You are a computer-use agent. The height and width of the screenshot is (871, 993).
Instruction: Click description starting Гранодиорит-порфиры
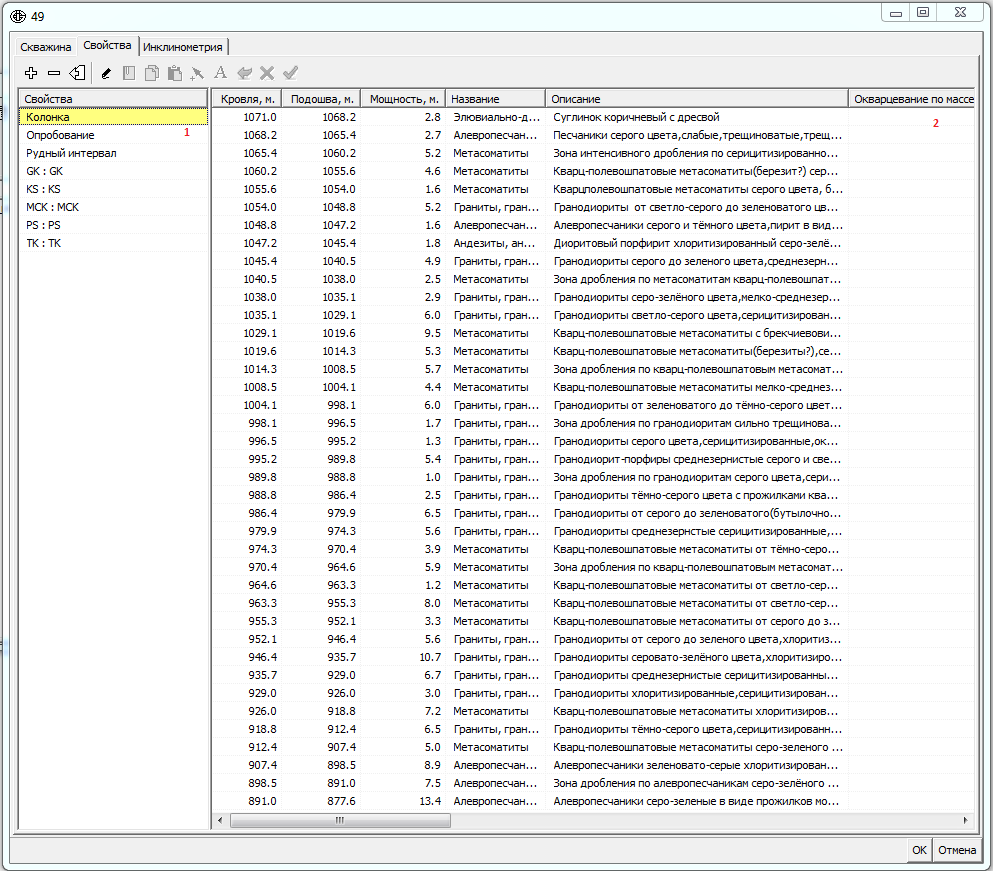pyautogui.click(x=697, y=459)
